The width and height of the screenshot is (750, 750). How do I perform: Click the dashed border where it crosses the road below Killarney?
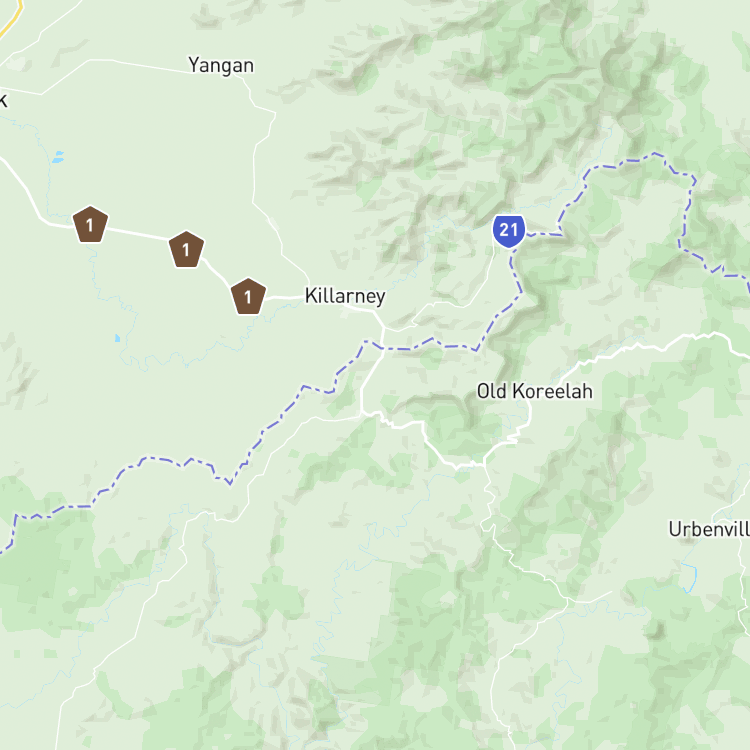382,348
